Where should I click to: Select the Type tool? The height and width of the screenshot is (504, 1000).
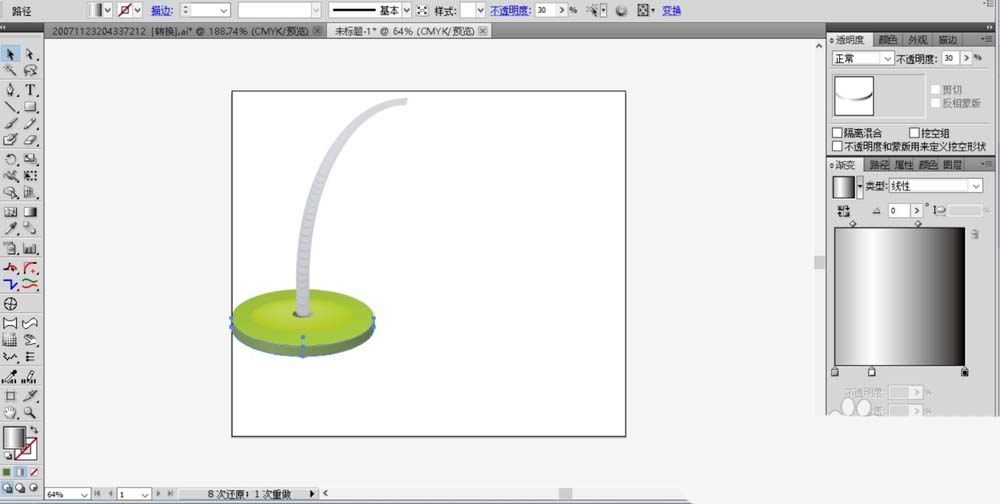coord(30,90)
